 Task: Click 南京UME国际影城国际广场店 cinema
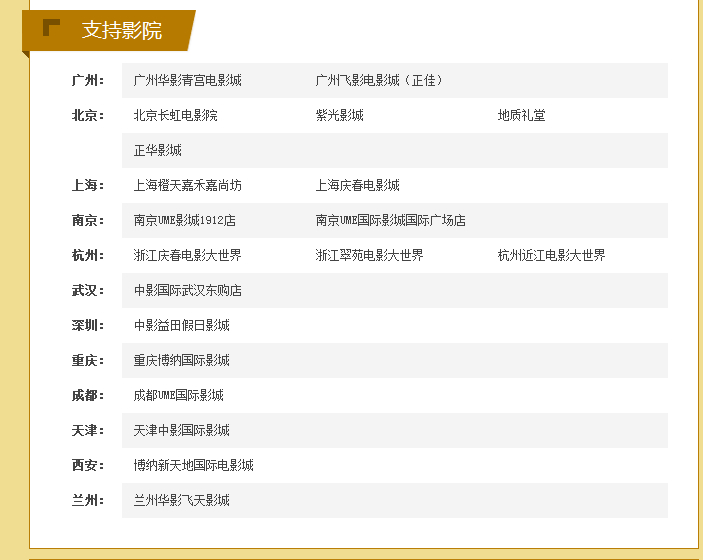pos(391,221)
